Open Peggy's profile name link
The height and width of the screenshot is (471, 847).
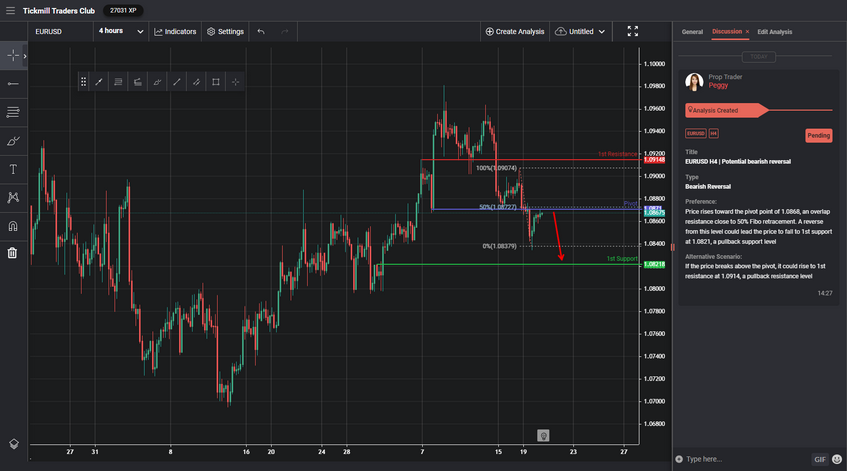[718, 85]
